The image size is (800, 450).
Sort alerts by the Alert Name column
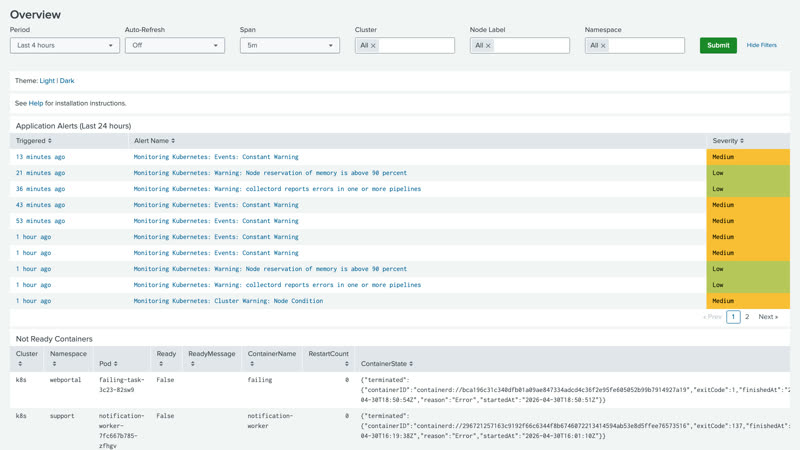point(155,141)
